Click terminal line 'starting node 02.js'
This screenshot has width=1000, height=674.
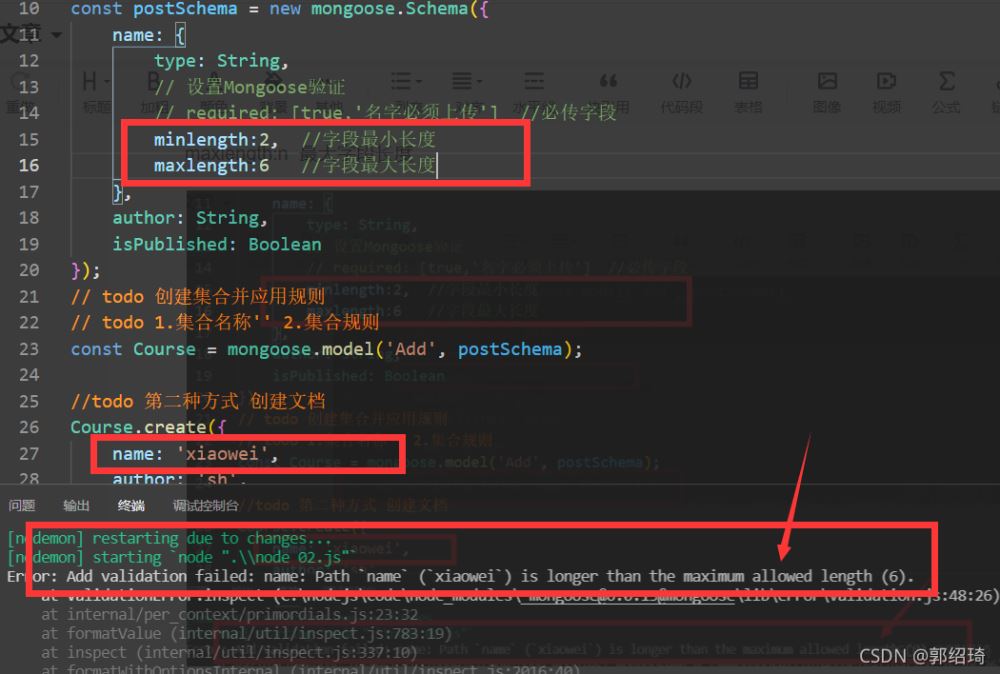pyautogui.click(x=223, y=557)
